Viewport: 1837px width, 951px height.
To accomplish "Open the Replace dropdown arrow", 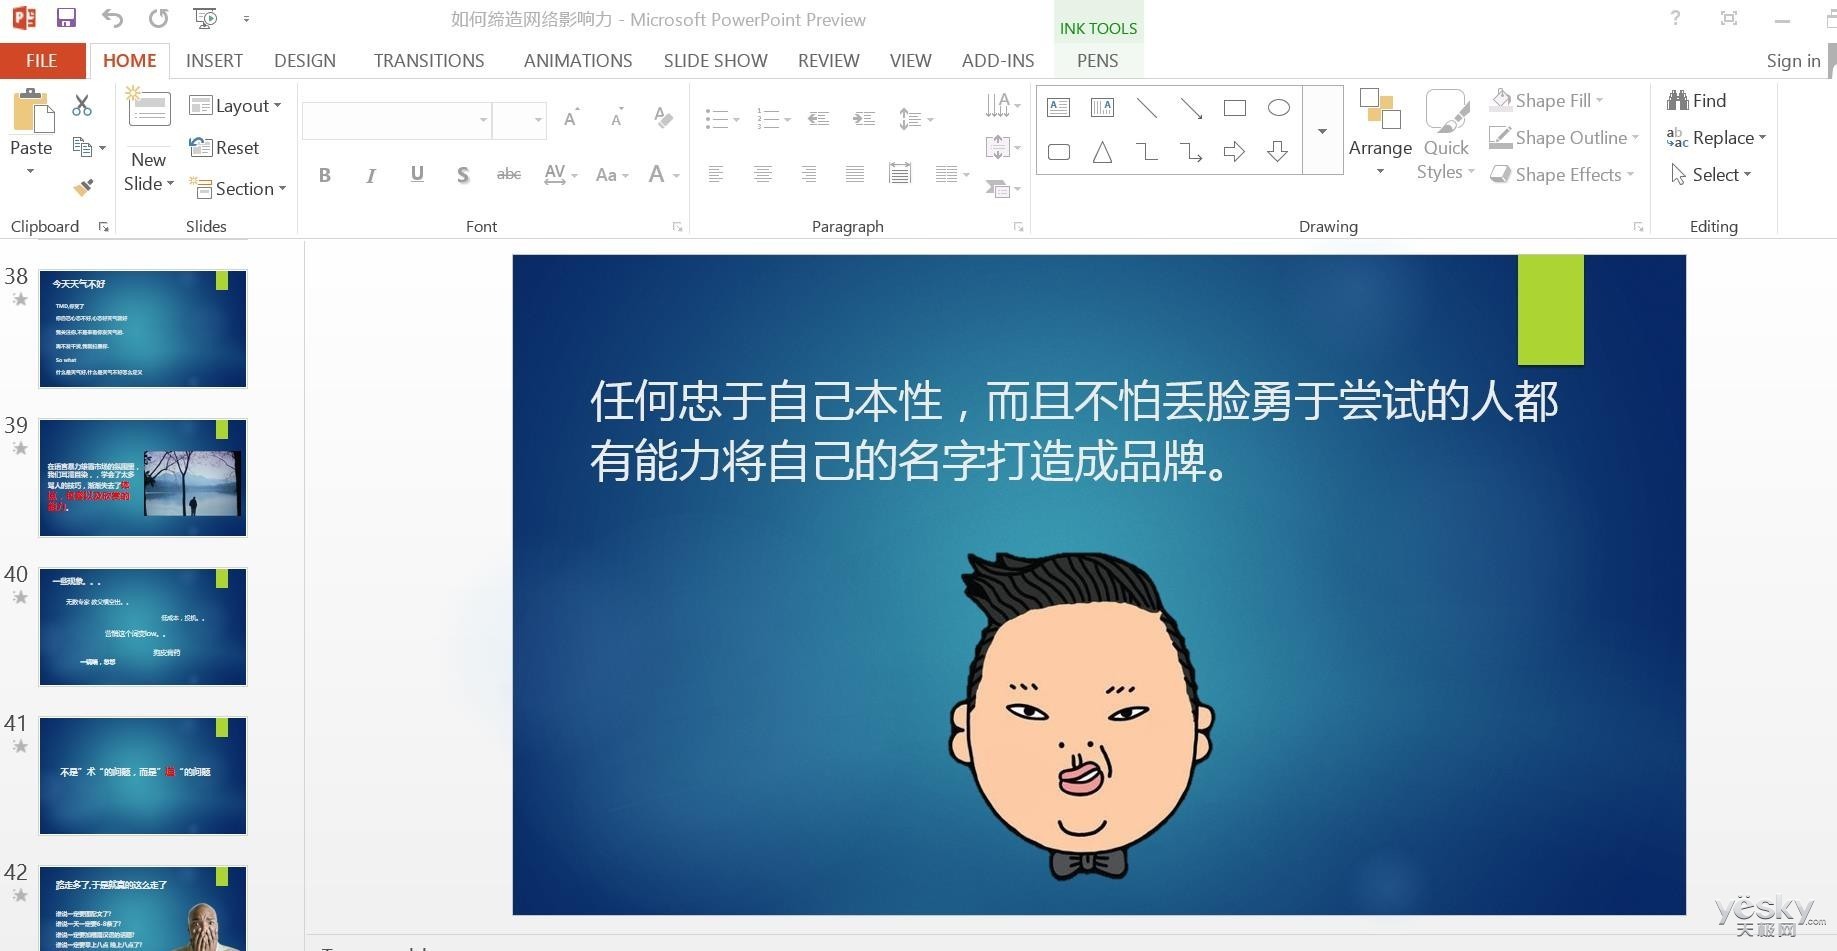I will point(1762,137).
